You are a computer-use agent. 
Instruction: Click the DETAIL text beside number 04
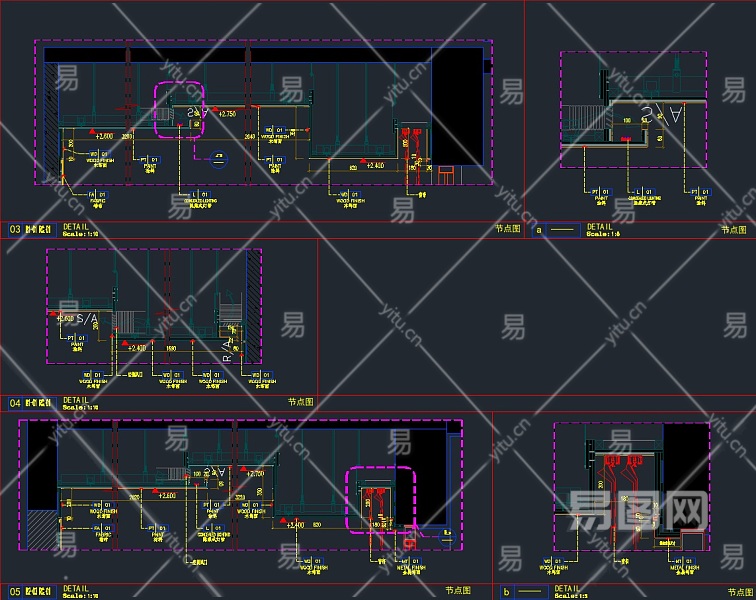[76, 400]
